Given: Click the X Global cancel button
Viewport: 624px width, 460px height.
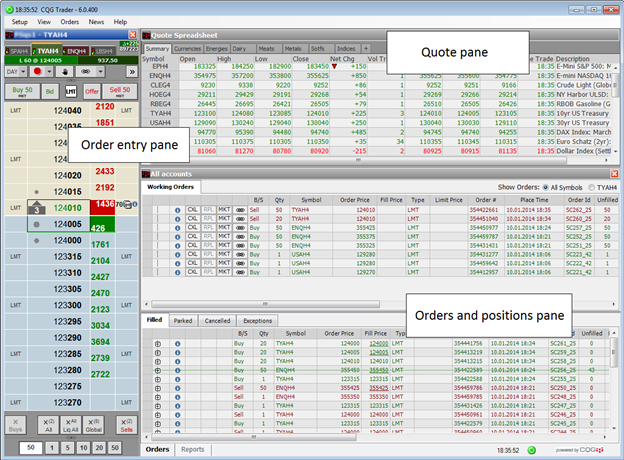Looking at the screenshot, I should [x=94, y=425].
